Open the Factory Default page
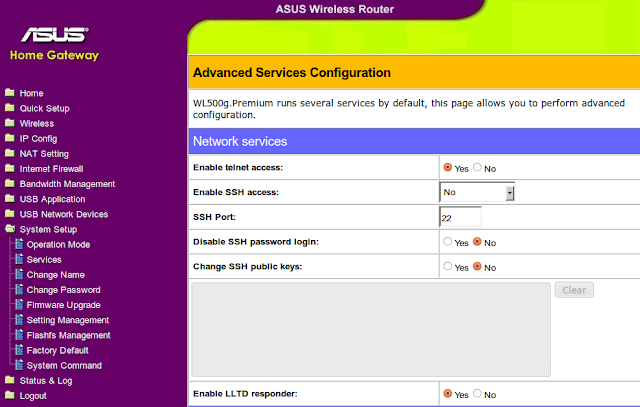The image size is (640, 407). pos(58,350)
